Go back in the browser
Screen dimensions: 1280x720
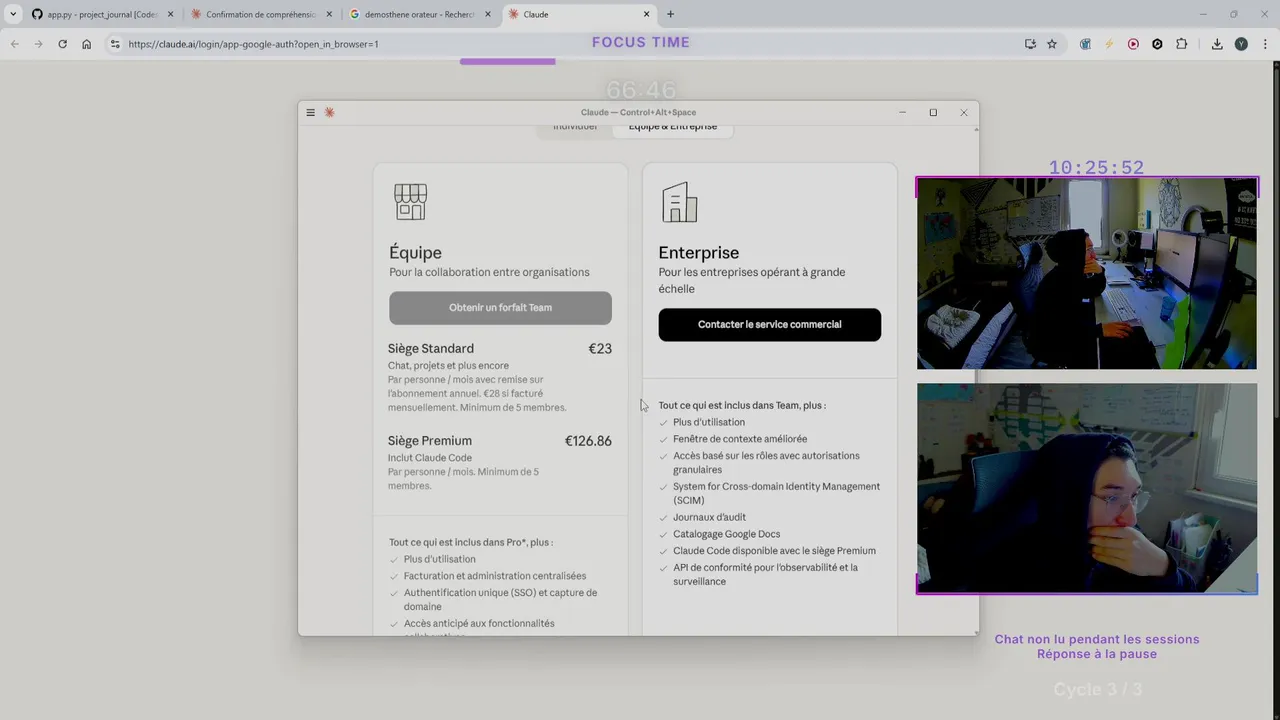pyautogui.click(x=14, y=44)
